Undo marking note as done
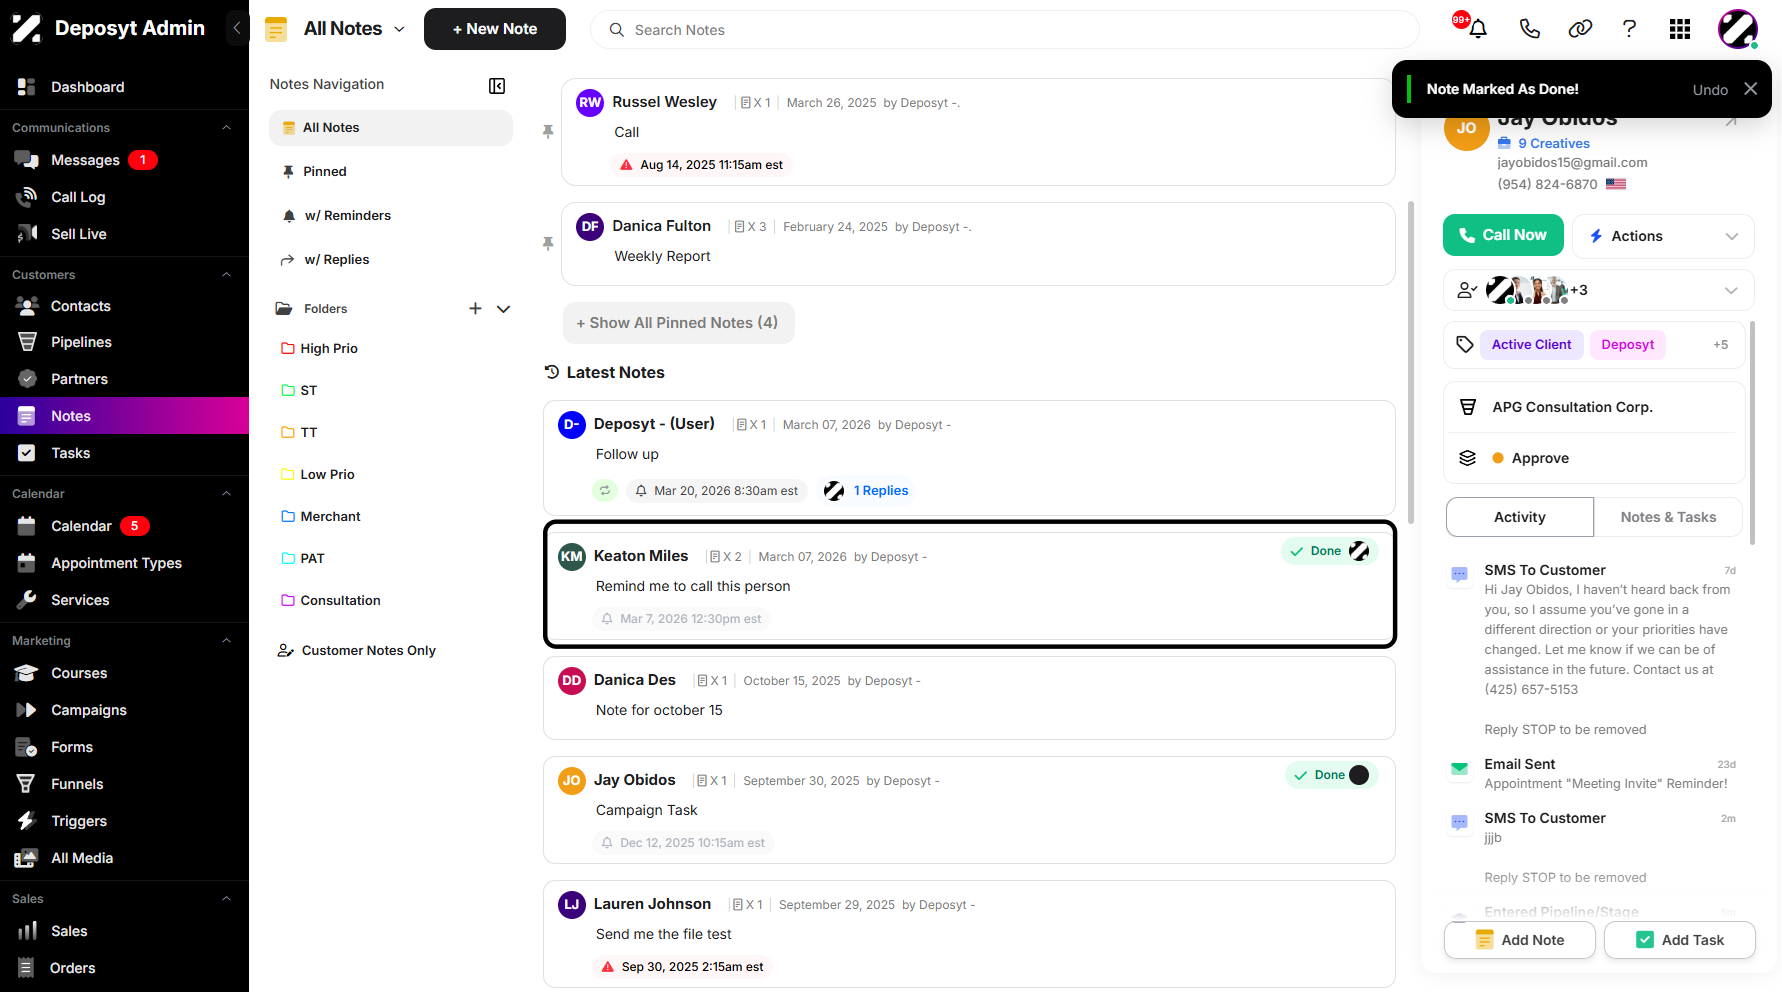 point(1710,90)
